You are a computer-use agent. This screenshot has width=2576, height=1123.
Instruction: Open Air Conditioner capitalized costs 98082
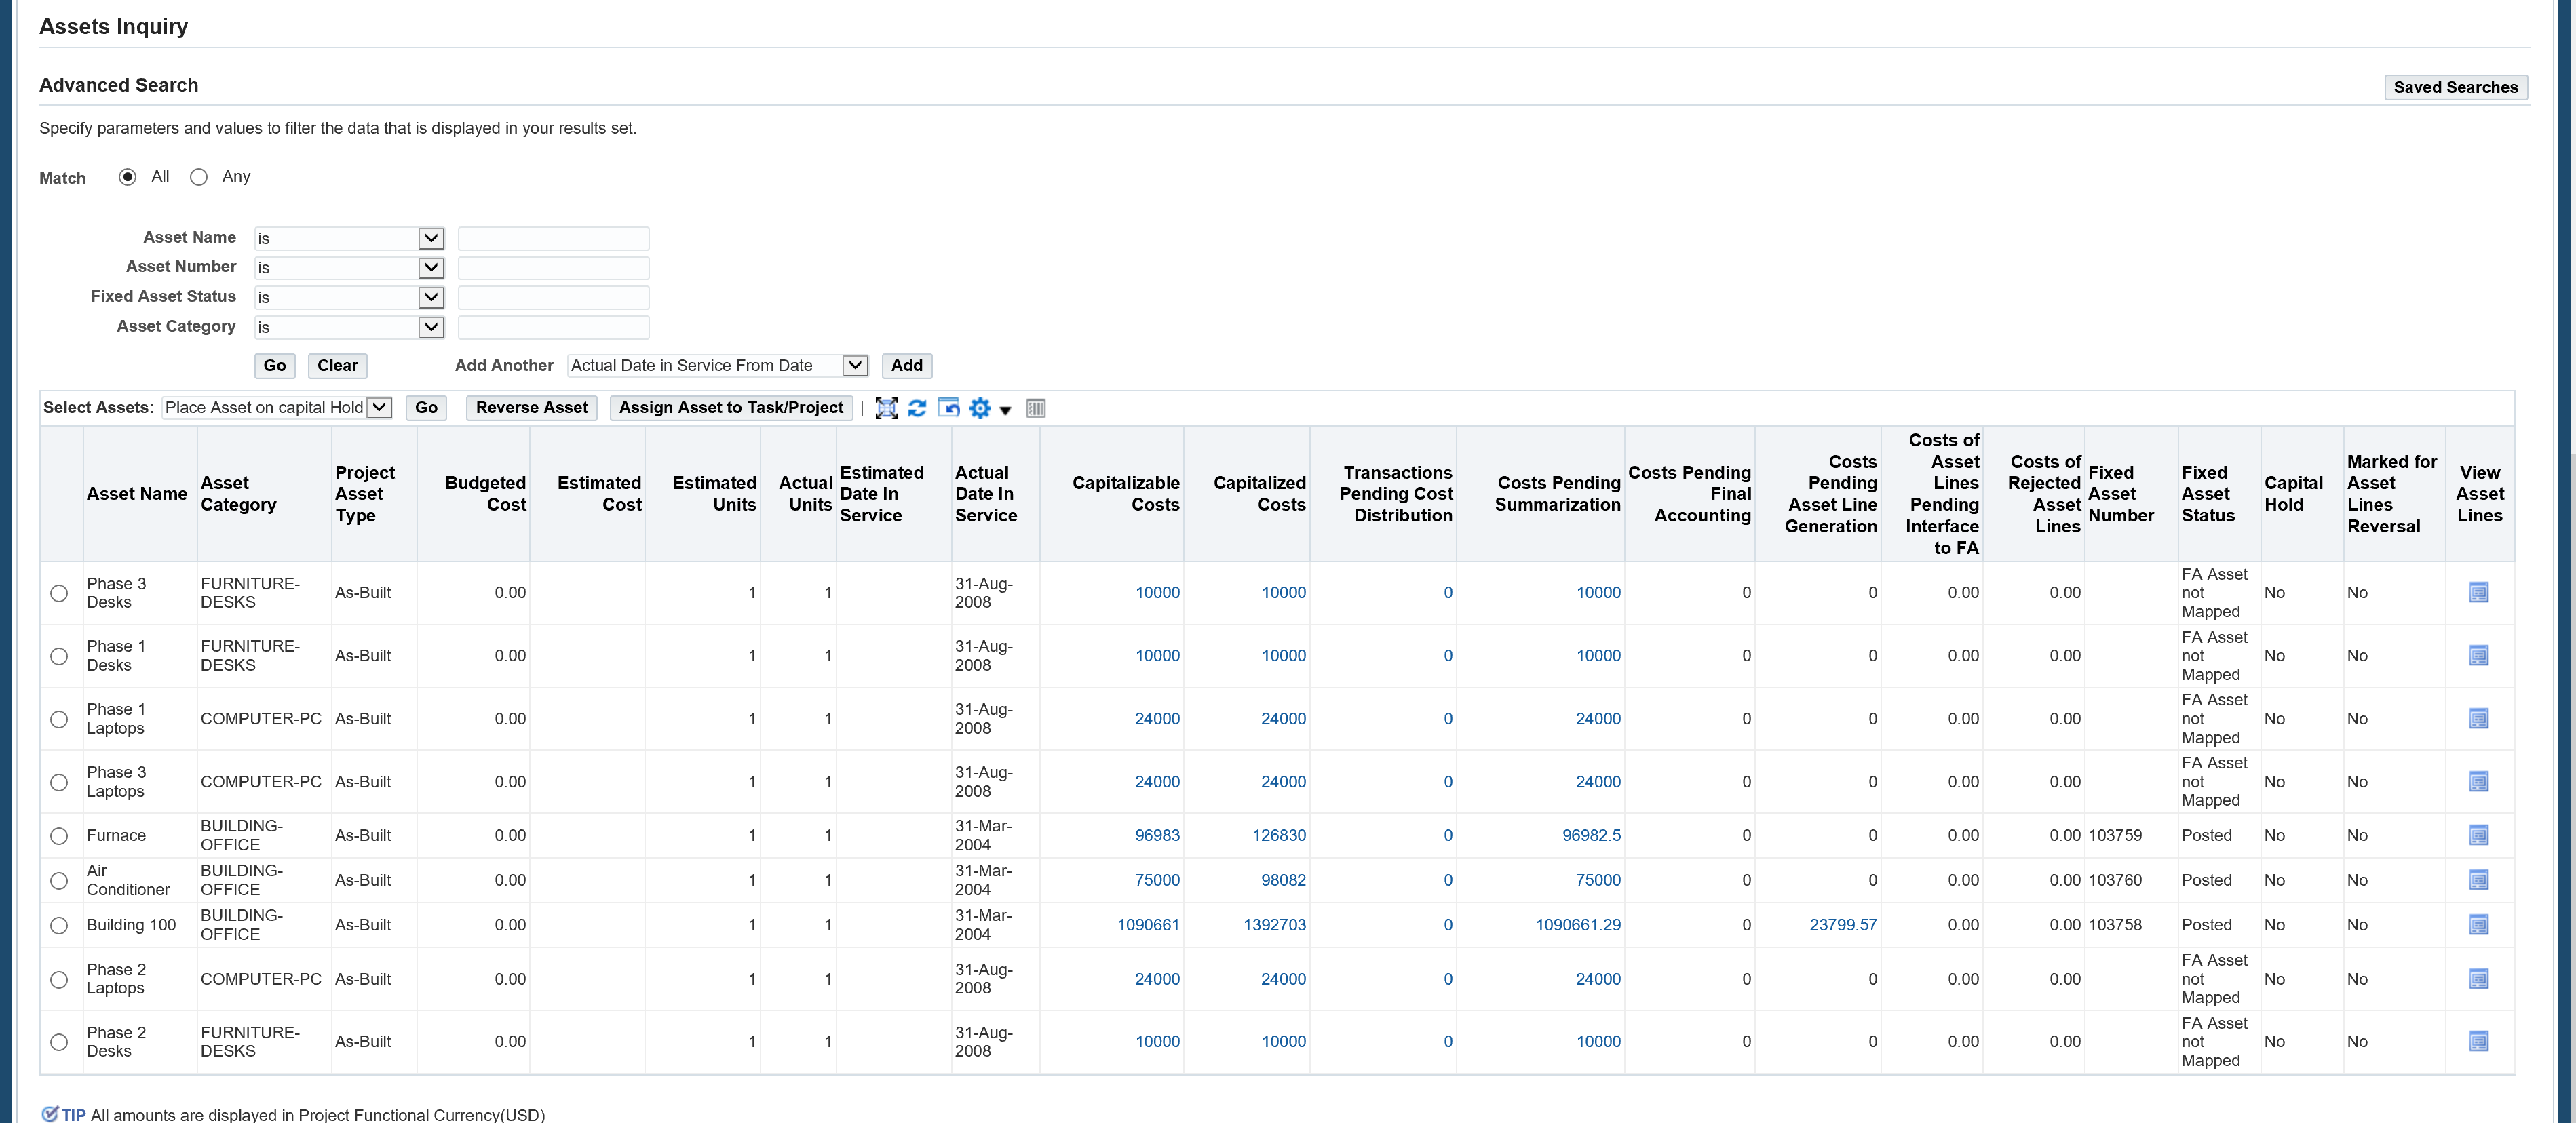tap(1283, 881)
